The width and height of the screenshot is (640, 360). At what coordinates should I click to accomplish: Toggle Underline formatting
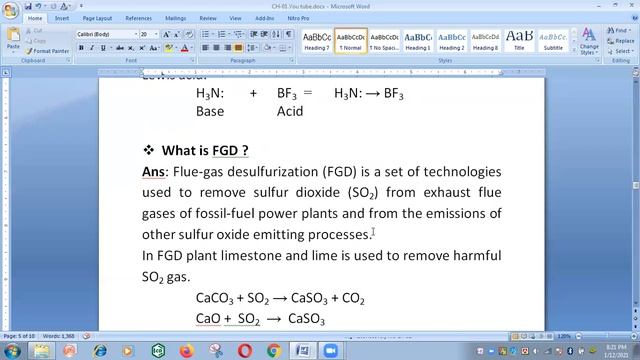(103, 48)
